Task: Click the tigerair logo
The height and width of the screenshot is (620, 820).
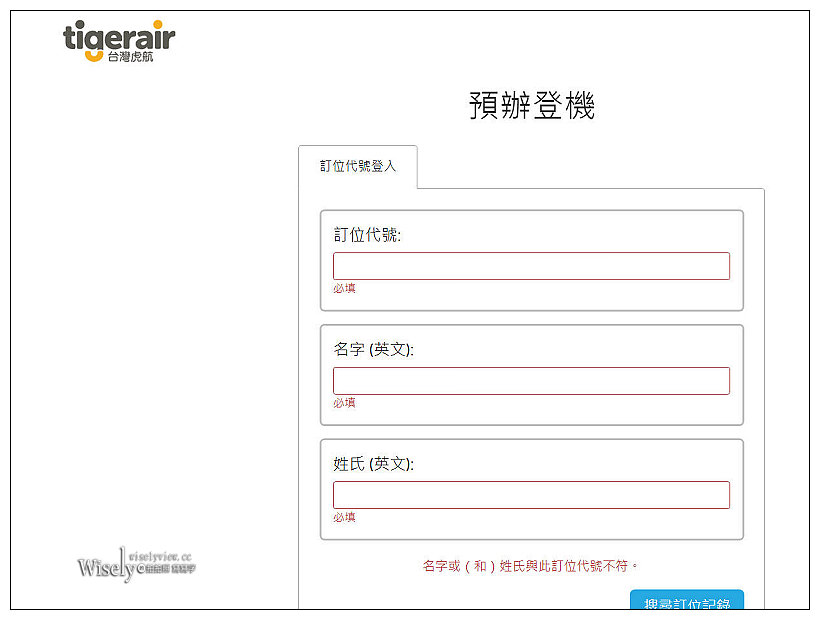Action: coord(120,38)
